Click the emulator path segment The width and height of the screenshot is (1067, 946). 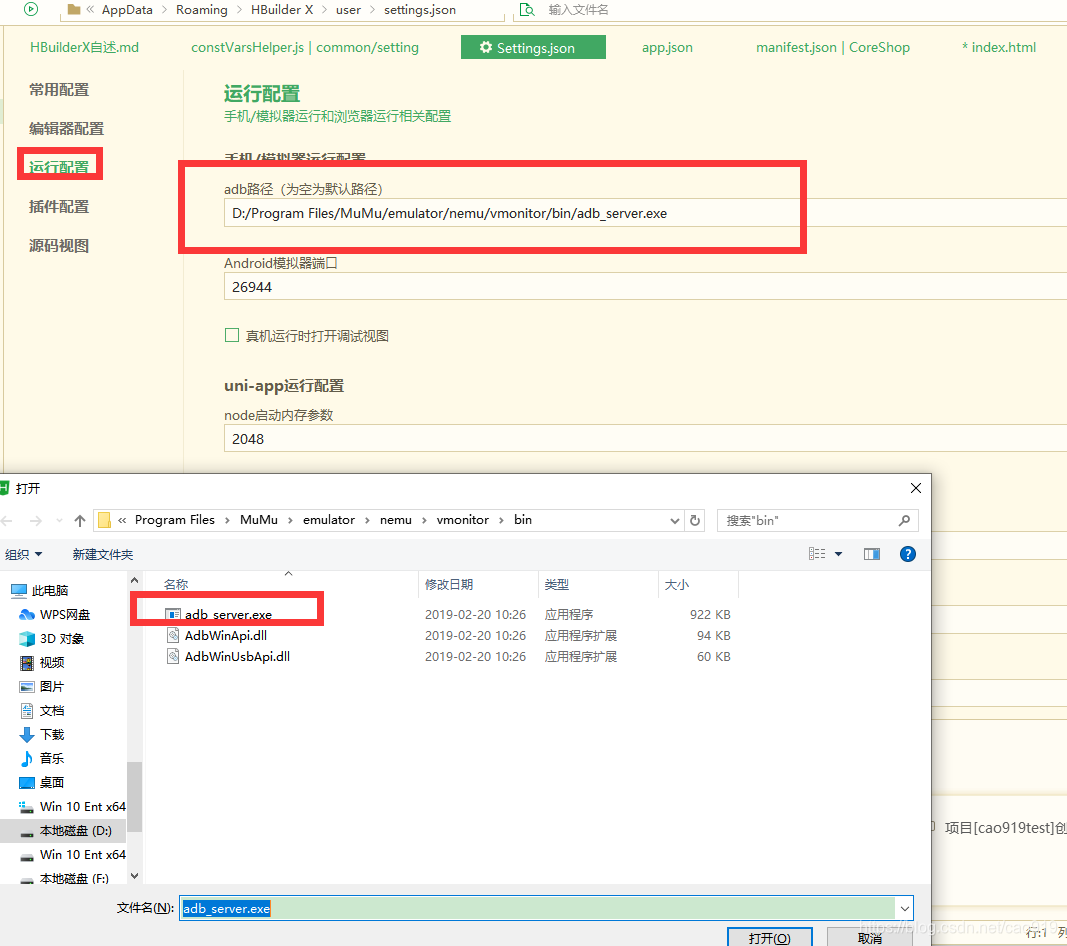[329, 521]
